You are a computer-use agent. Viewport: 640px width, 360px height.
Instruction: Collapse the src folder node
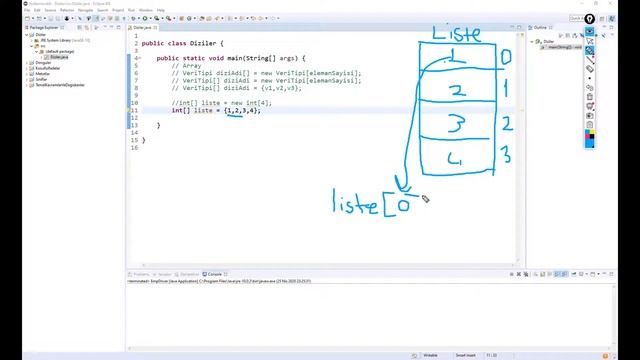(32, 46)
